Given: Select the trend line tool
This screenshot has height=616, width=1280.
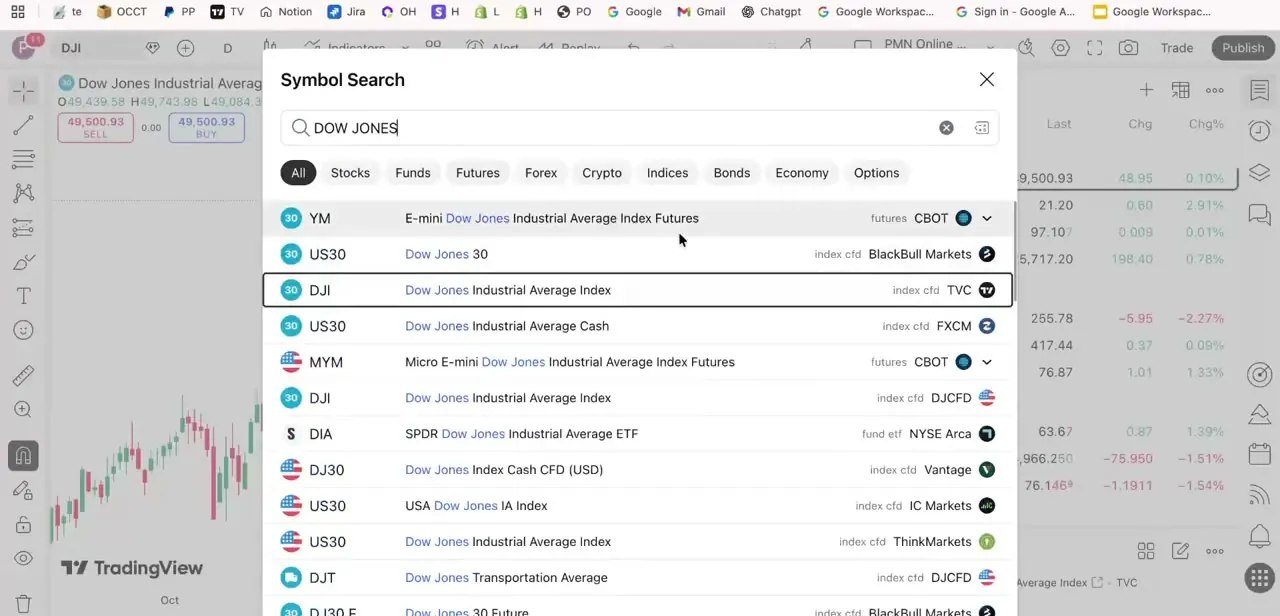Looking at the screenshot, I should (23, 125).
